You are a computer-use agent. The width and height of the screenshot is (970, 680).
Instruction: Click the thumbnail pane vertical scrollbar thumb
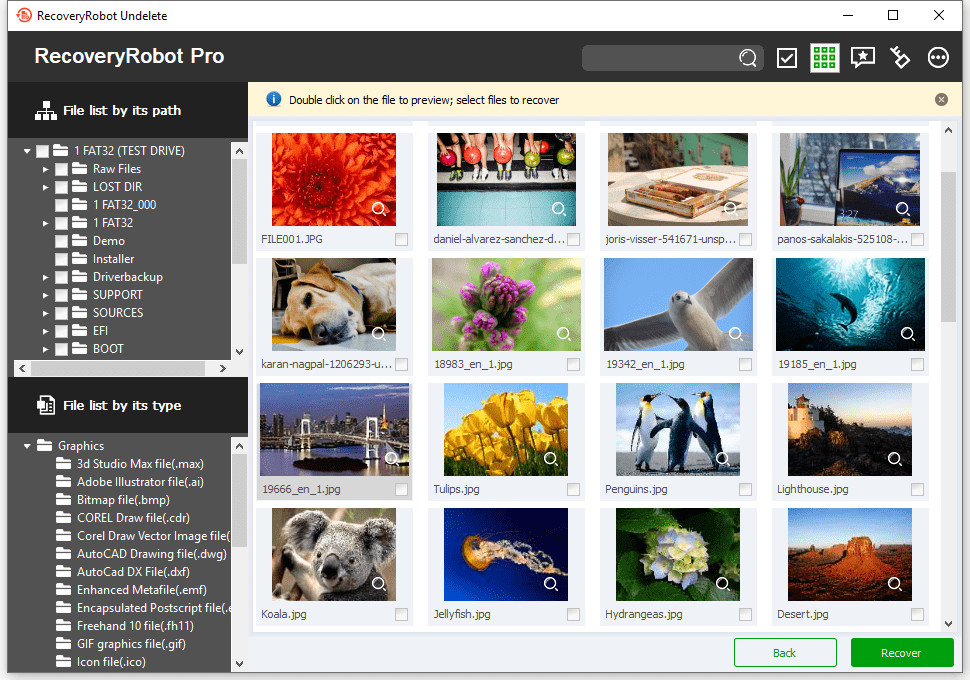point(948,246)
